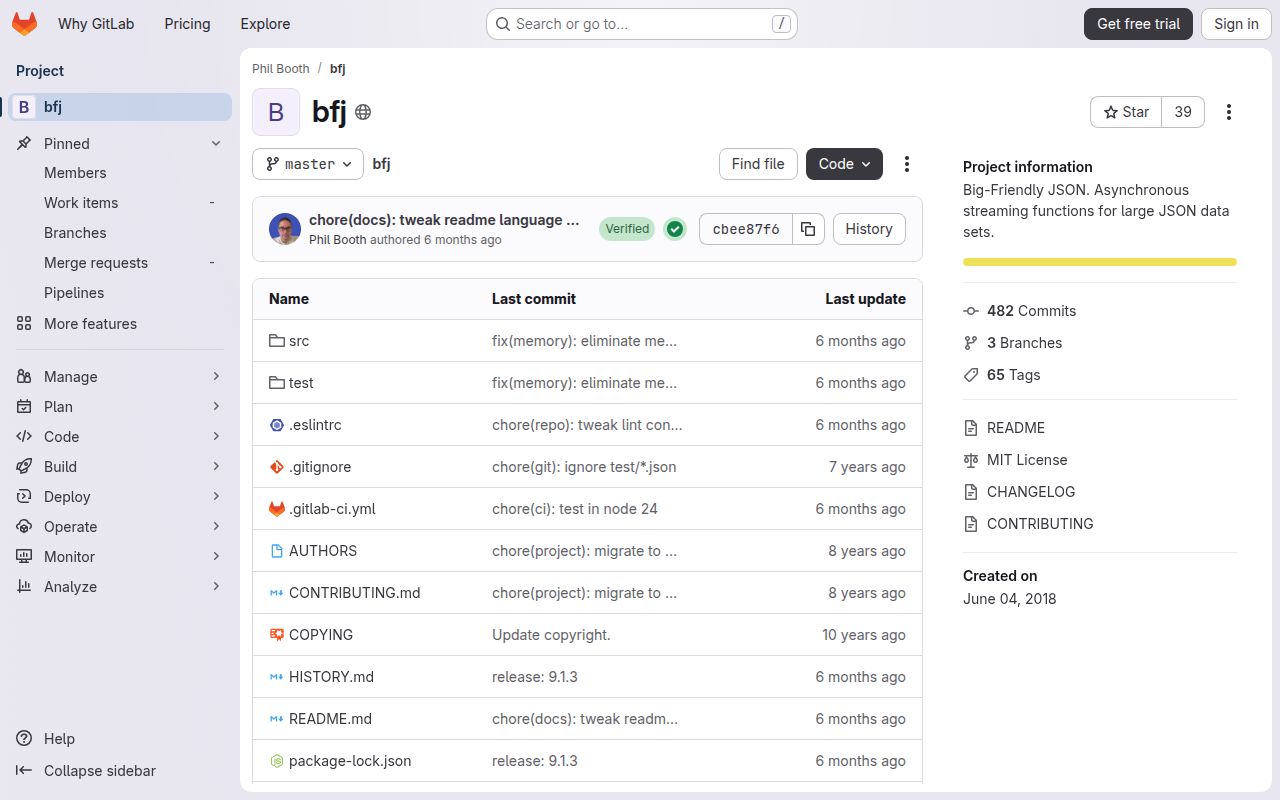Expand the Code sidebar menu
This screenshot has height=800, width=1280.
click(120, 437)
